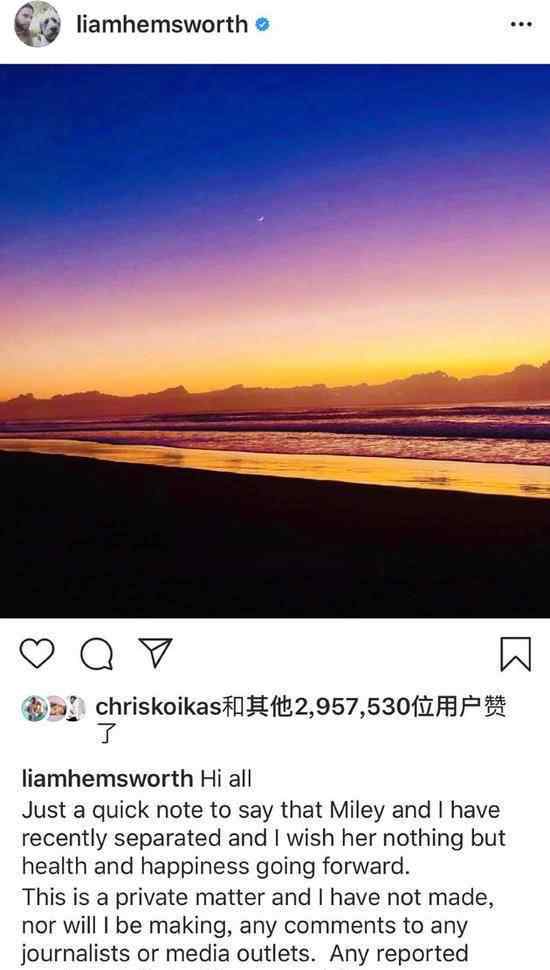This screenshot has width=550, height=970.
Task: Tap the caption line mentioning Miley
Action: coord(261,809)
